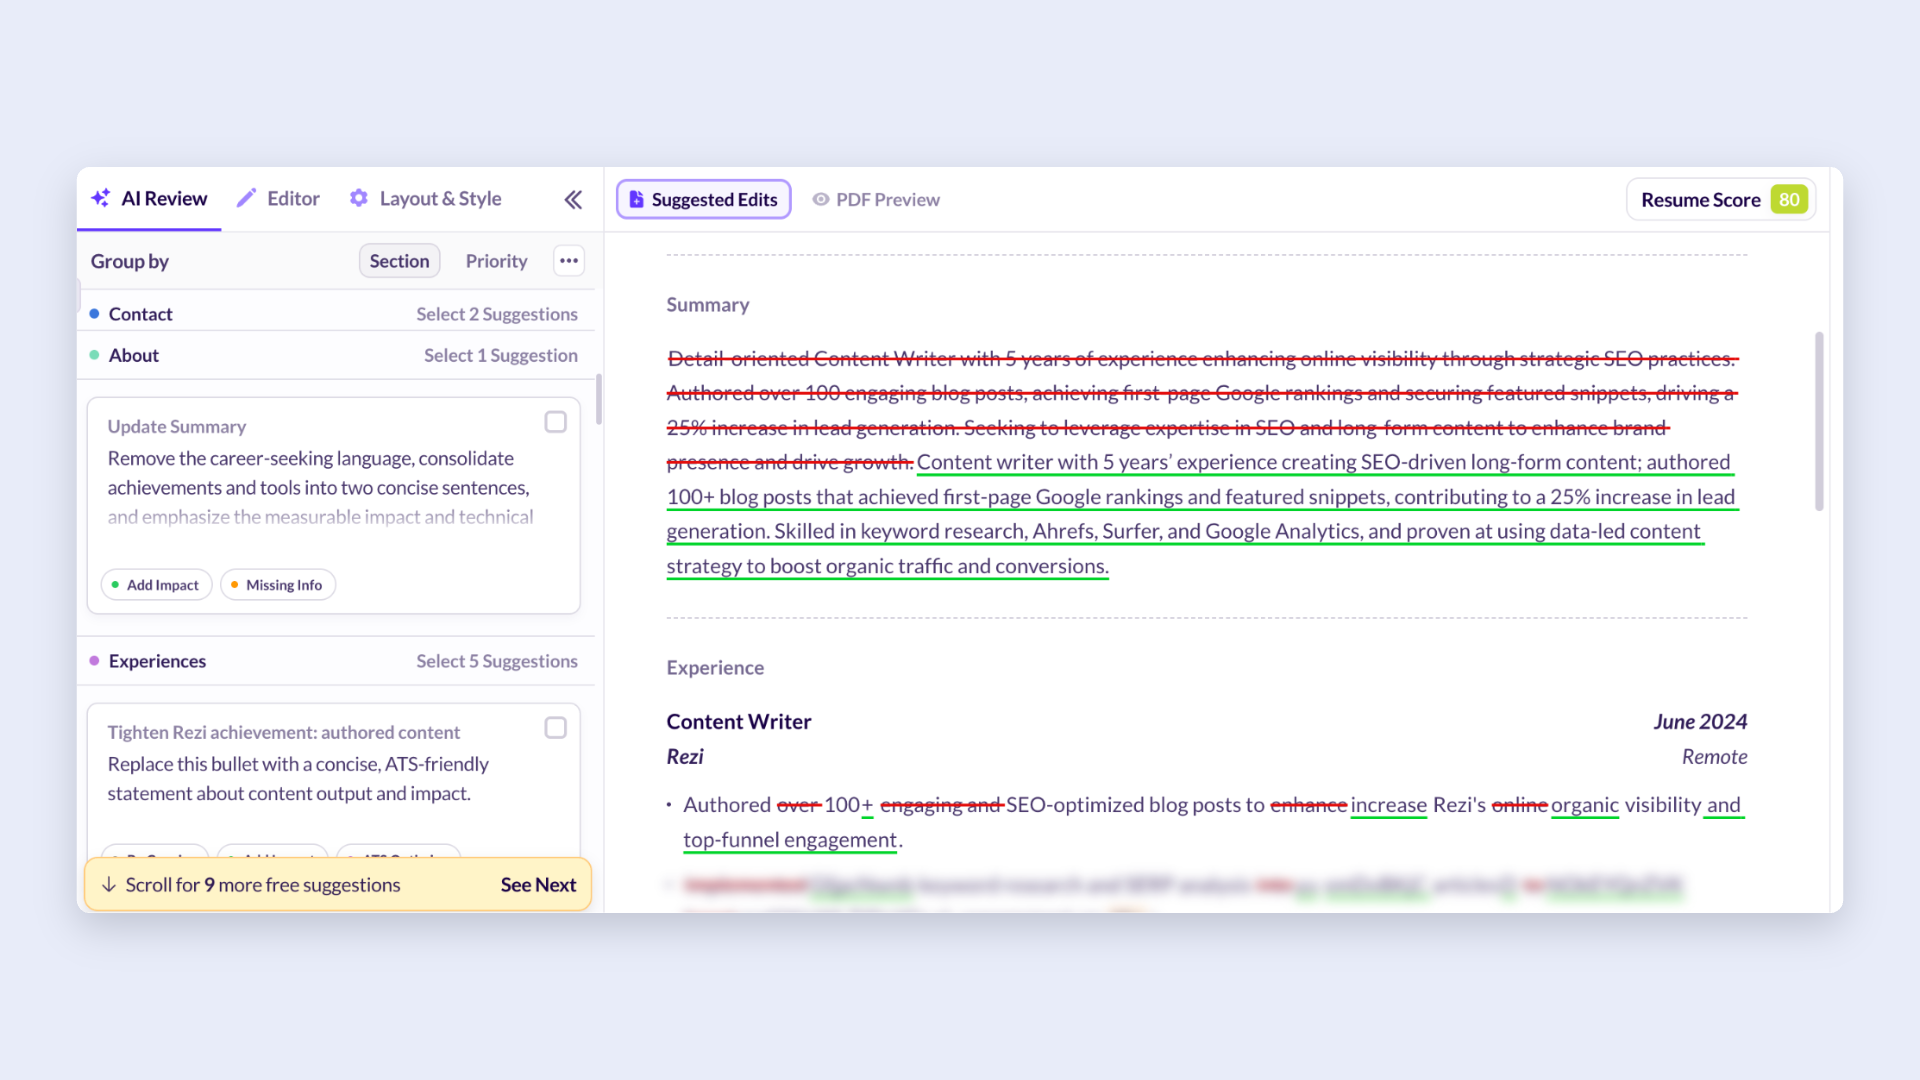Switch to the Editor tab
This screenshot has height=1080, width=1920.
tap(278, 199)
